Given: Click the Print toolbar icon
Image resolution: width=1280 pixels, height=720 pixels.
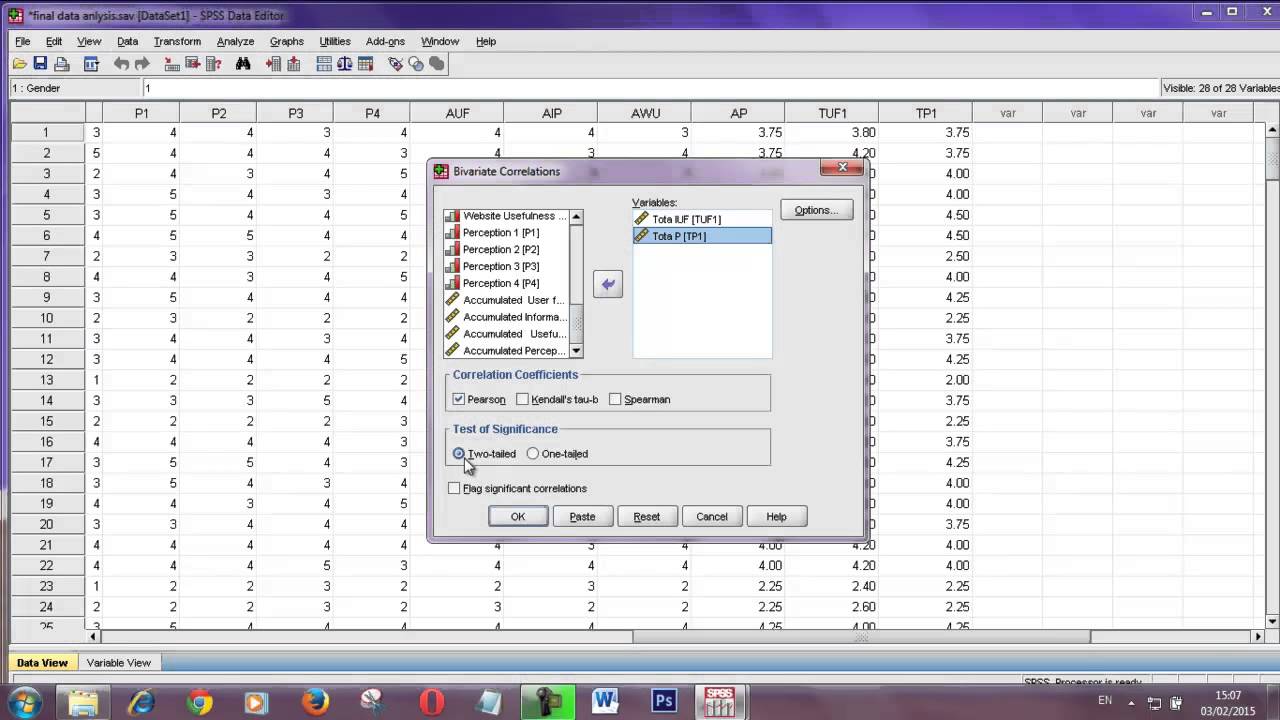Looking at the screenshot, I should [x=62, y=63].
